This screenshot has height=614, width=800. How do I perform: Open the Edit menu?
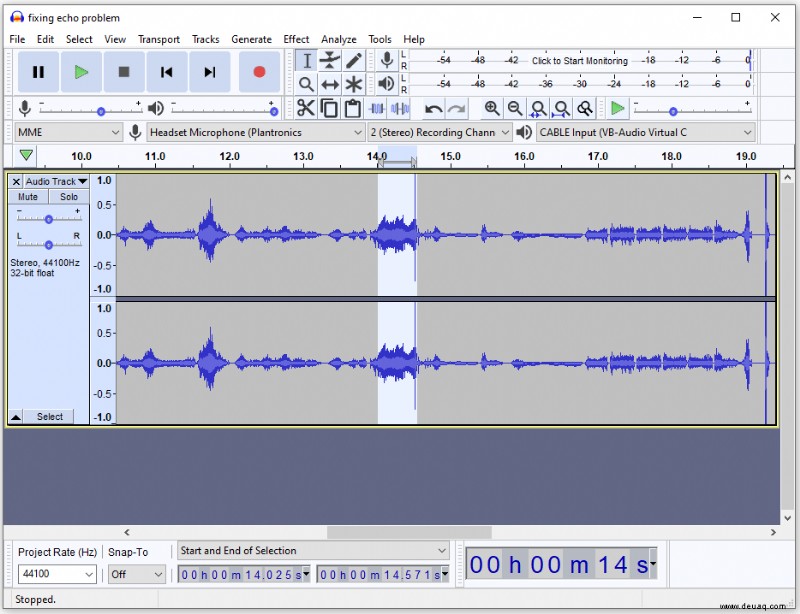click(x=45, y=39)
